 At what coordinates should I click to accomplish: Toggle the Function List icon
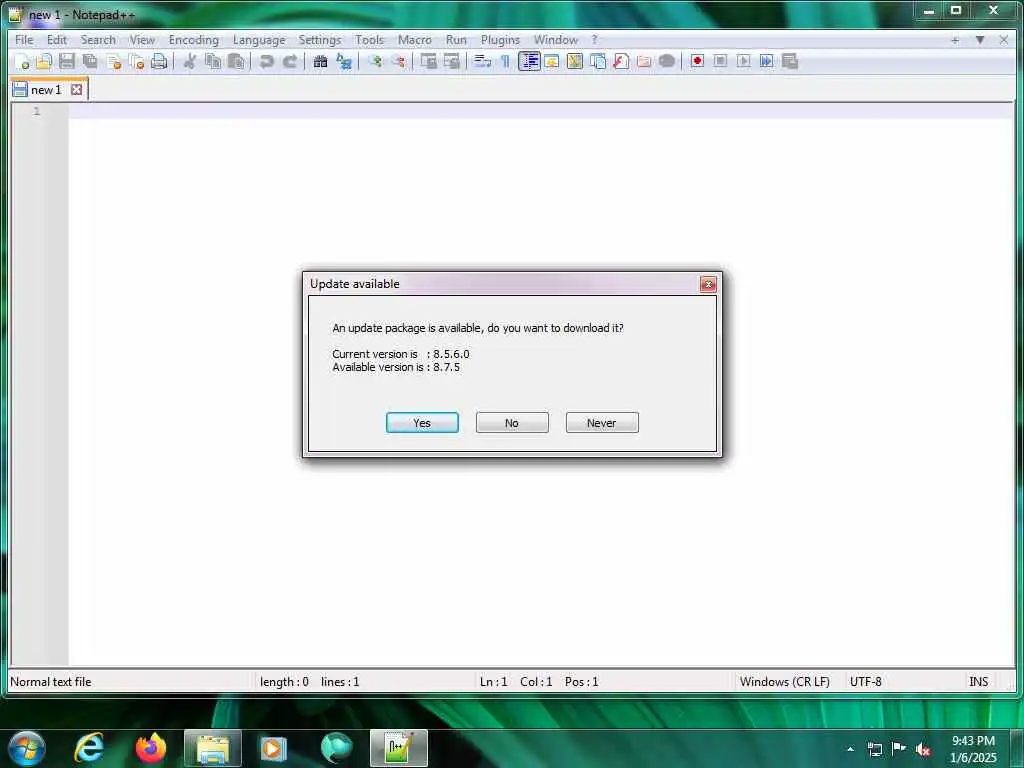point(621,61)
